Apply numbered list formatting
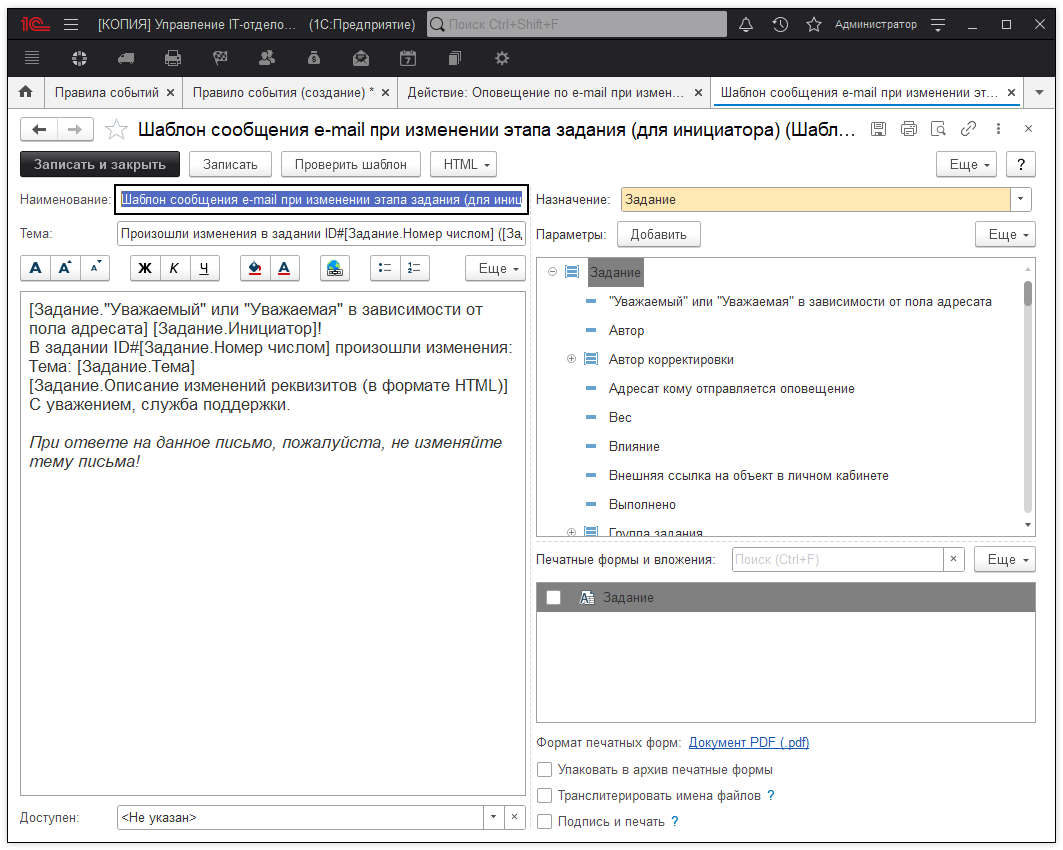 412,268
